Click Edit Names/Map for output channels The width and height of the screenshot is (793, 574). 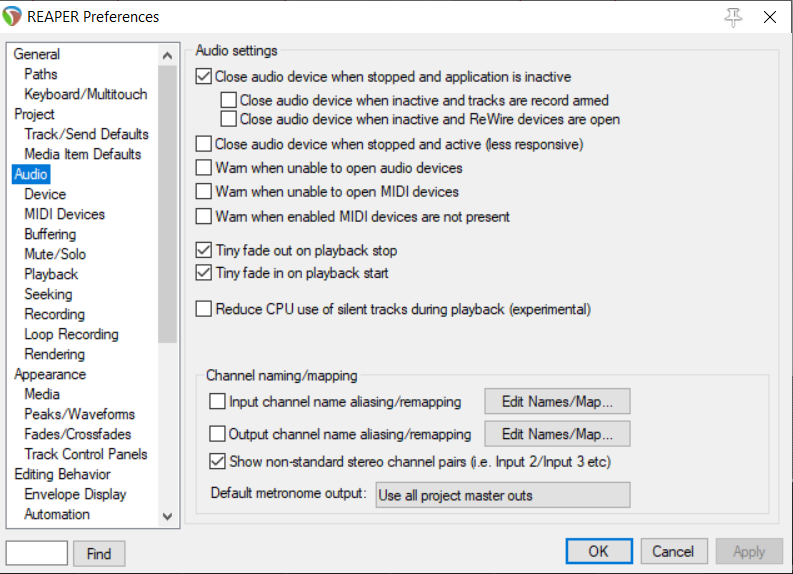tap(557, 434)
